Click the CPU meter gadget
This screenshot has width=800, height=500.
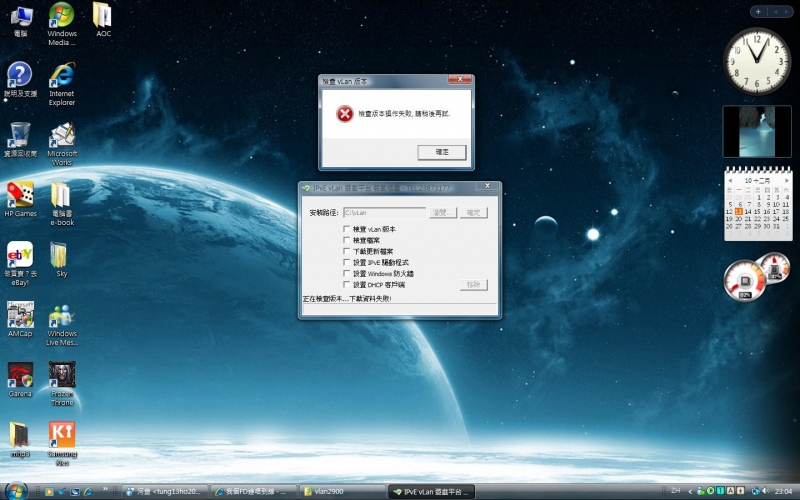point(745,281)
